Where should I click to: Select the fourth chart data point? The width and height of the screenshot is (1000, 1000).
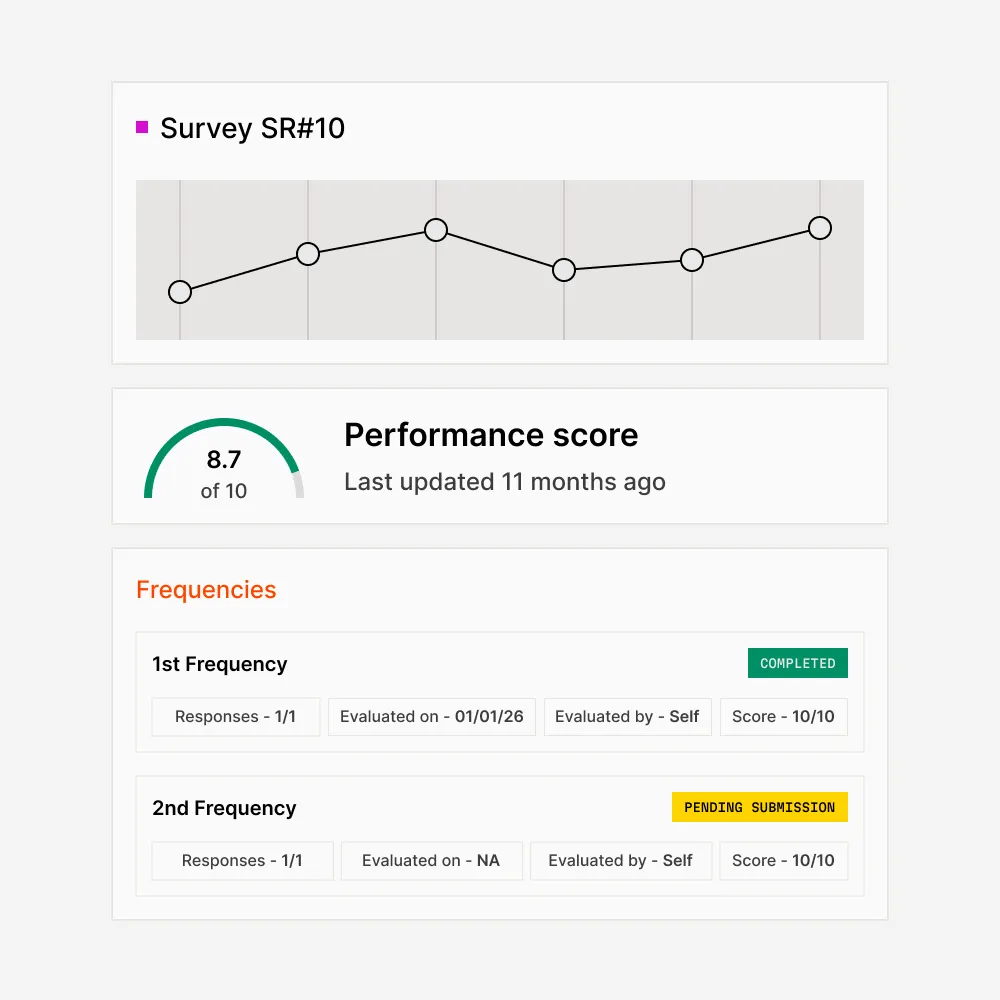coord(564,270)
